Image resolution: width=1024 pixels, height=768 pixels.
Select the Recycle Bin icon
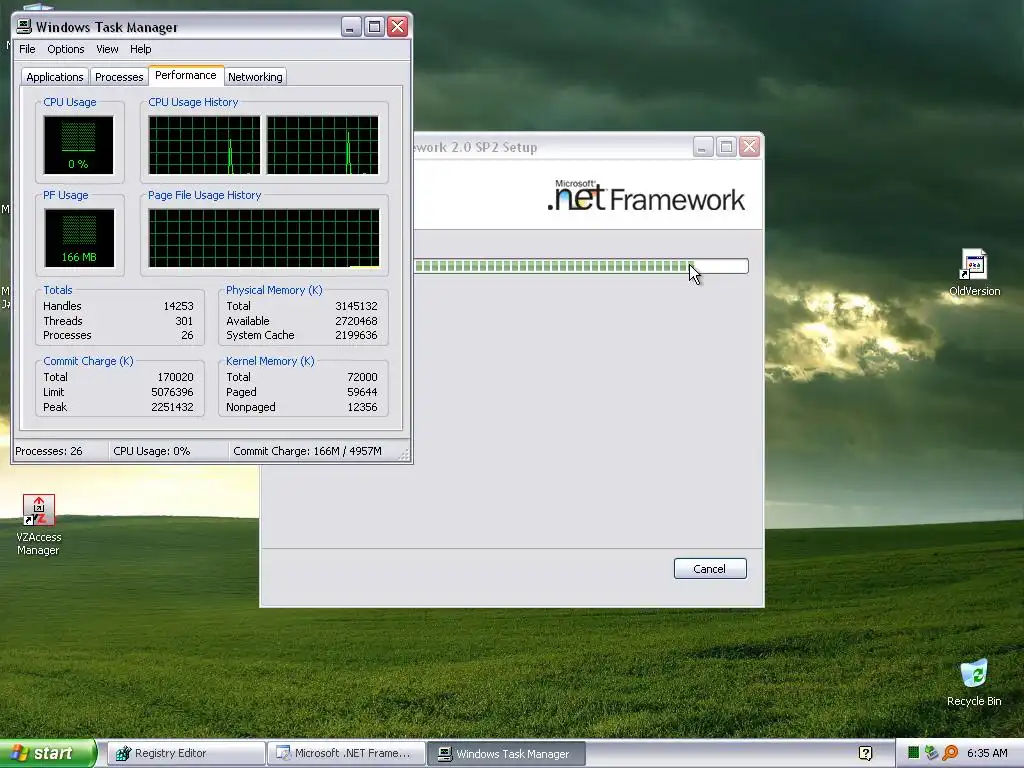[974, 683]
